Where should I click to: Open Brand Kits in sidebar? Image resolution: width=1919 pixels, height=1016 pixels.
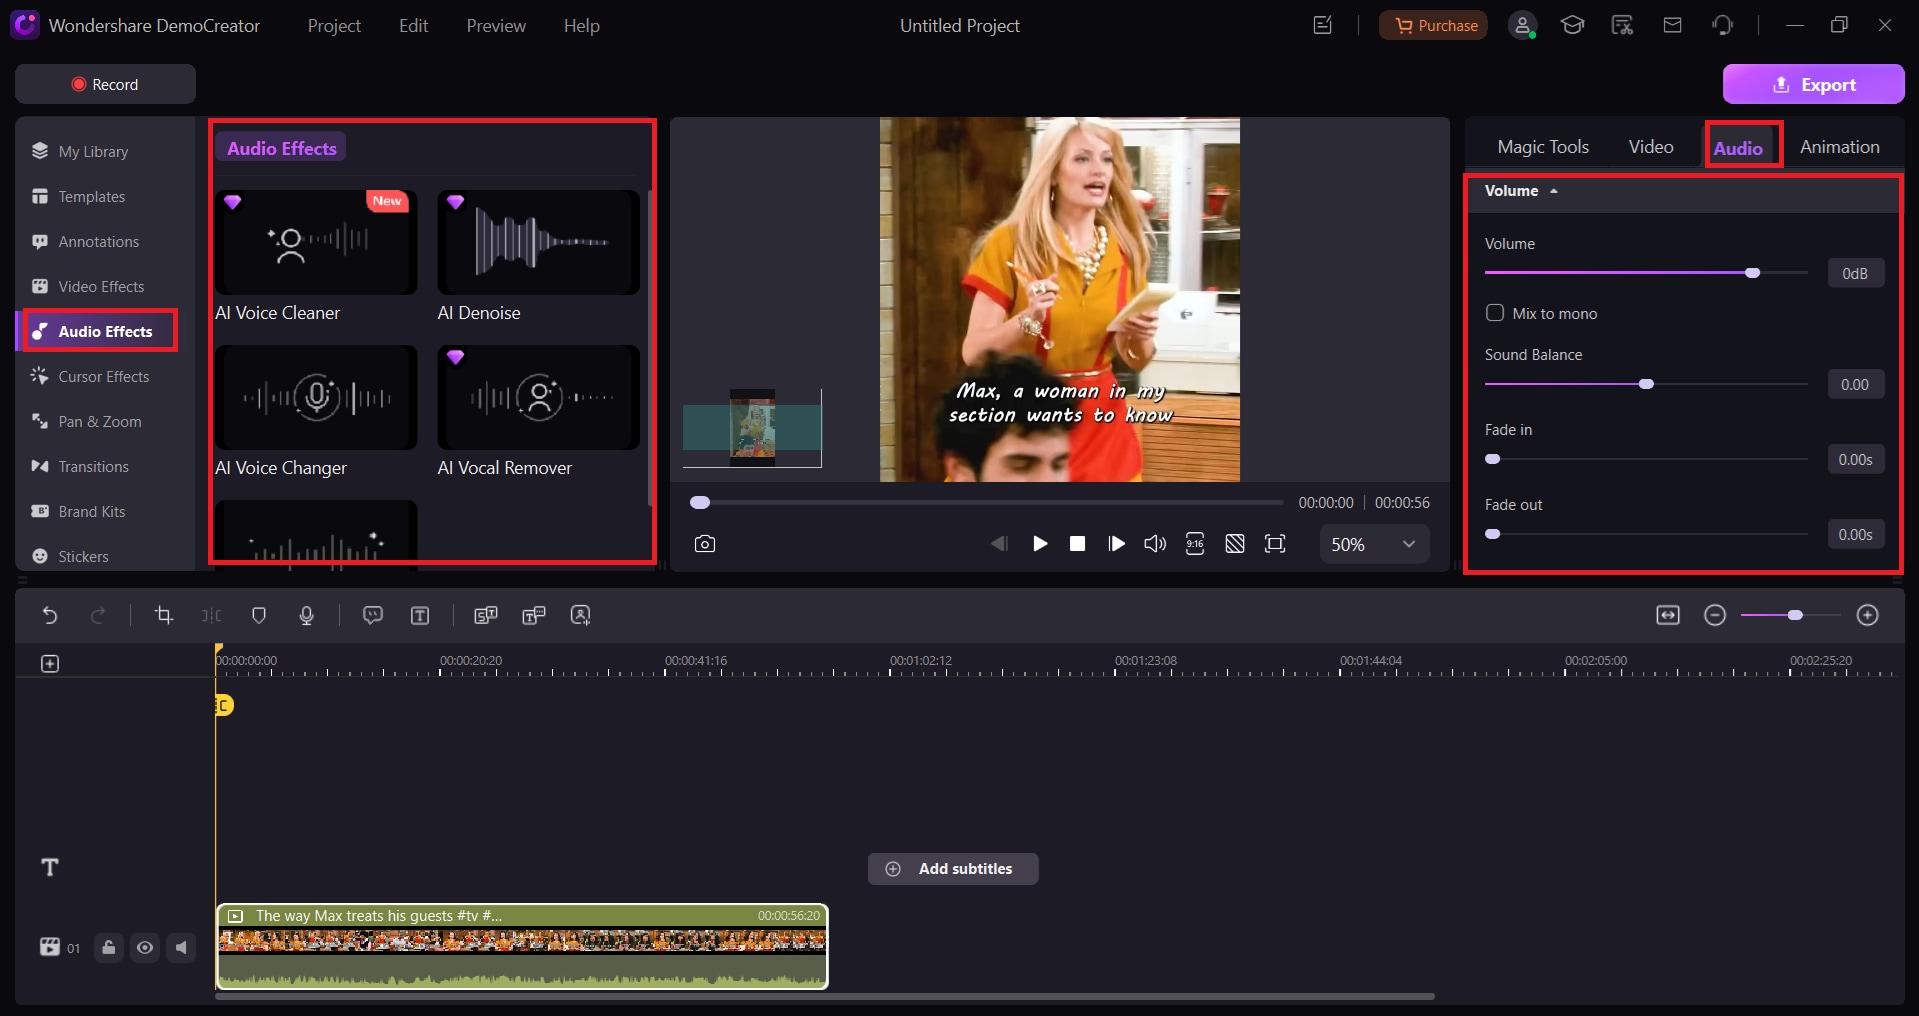91,511
